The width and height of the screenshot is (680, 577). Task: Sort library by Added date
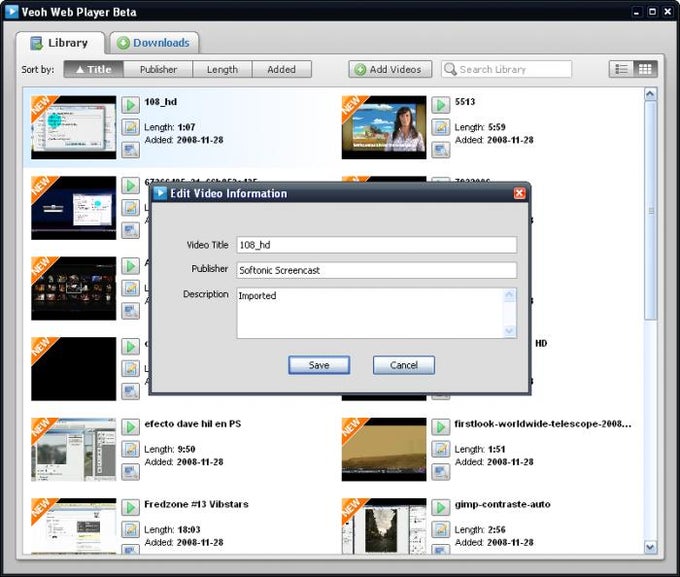pos(281,69)
